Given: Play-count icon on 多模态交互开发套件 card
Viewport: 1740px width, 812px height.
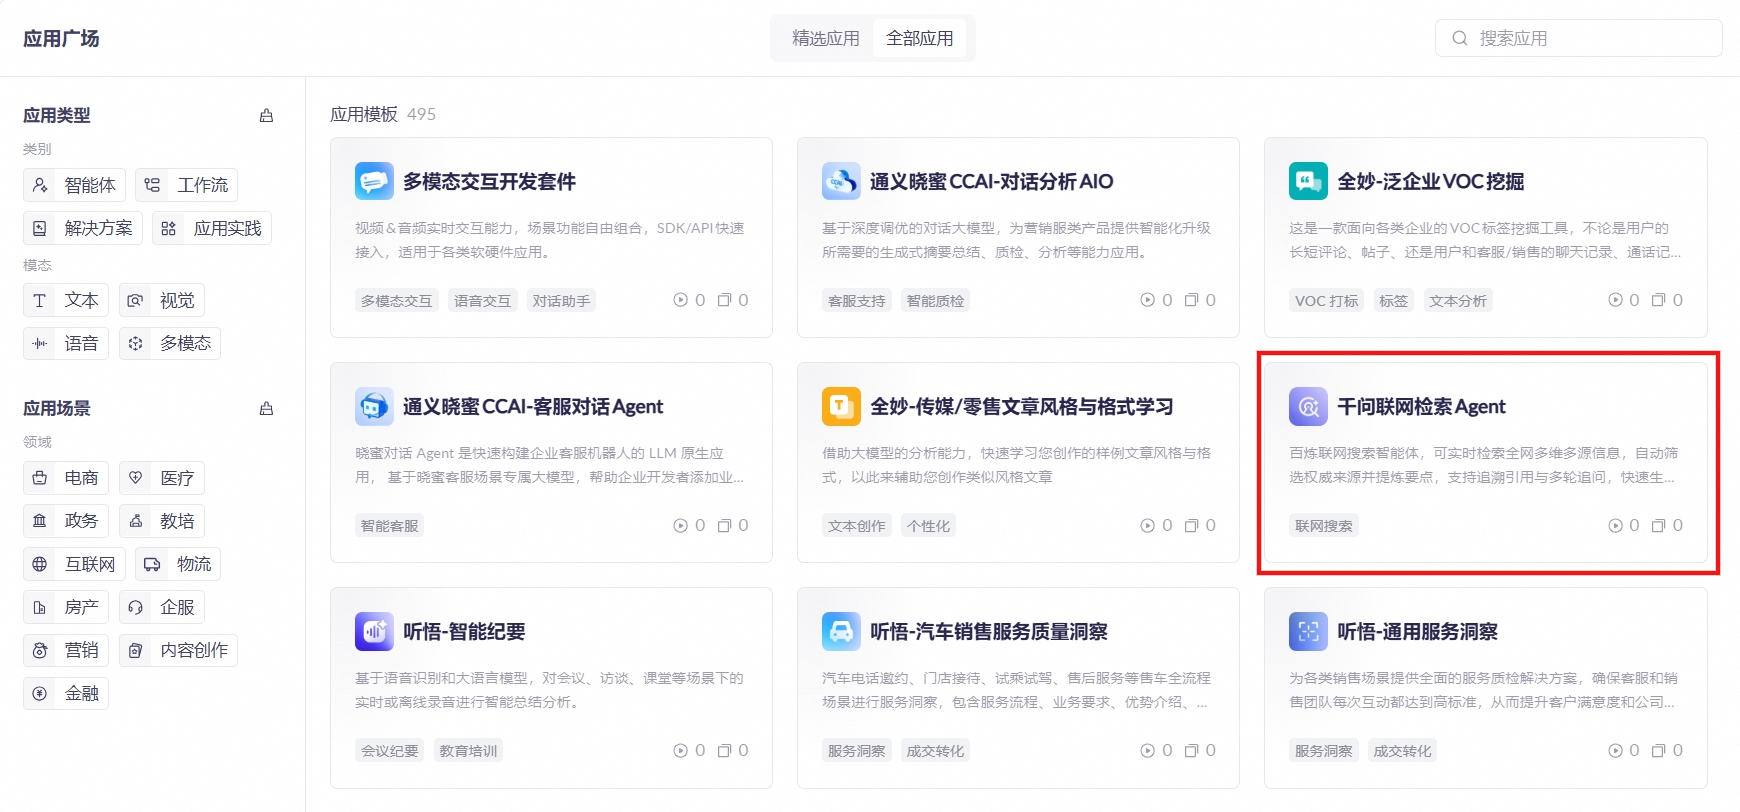Looking at the screenshot, I should point(680,300).
